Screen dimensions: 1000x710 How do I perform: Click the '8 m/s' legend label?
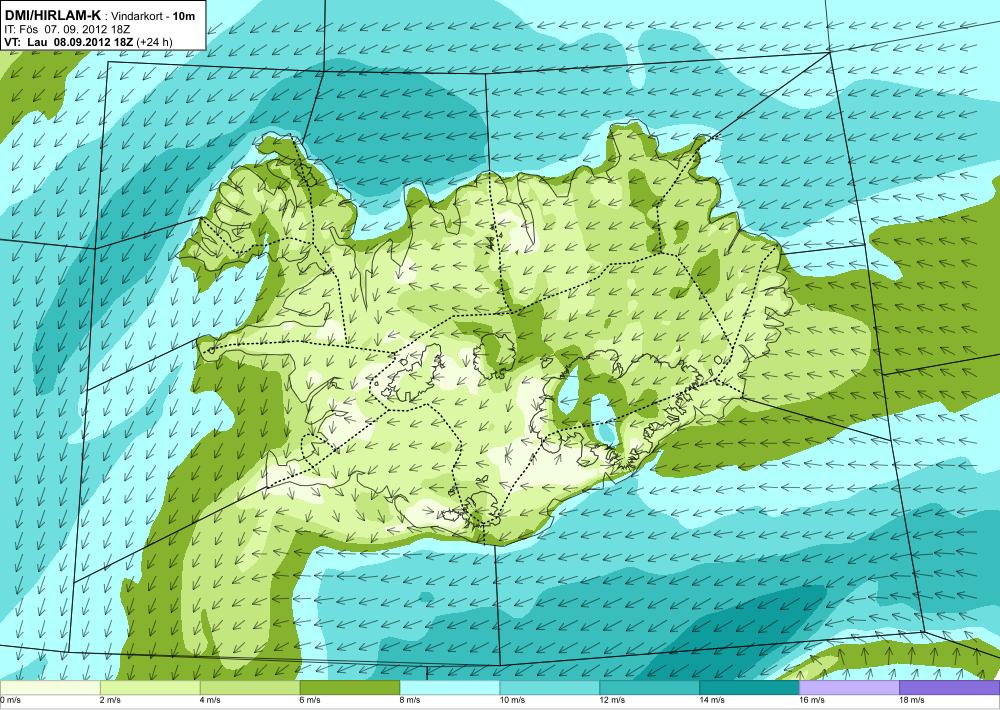tap(411, 700)
